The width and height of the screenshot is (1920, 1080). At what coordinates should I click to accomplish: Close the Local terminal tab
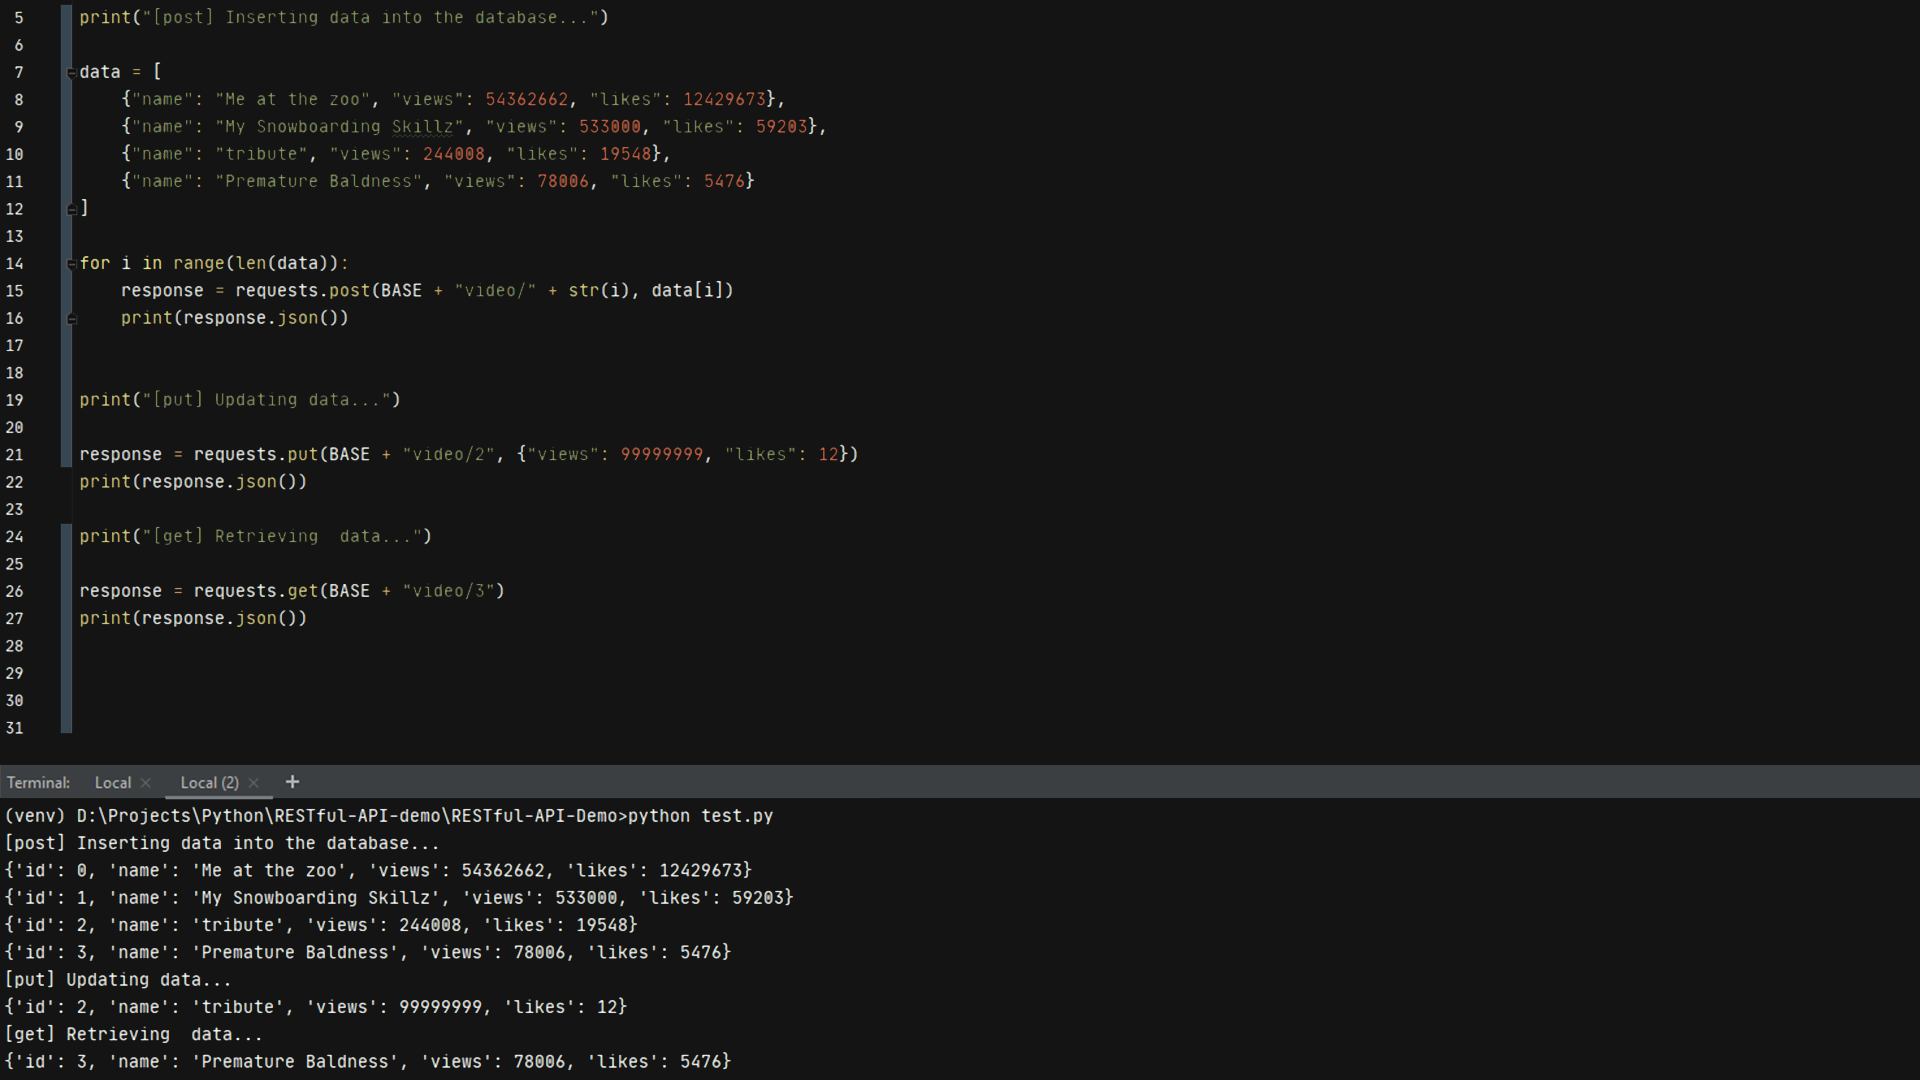146,783
